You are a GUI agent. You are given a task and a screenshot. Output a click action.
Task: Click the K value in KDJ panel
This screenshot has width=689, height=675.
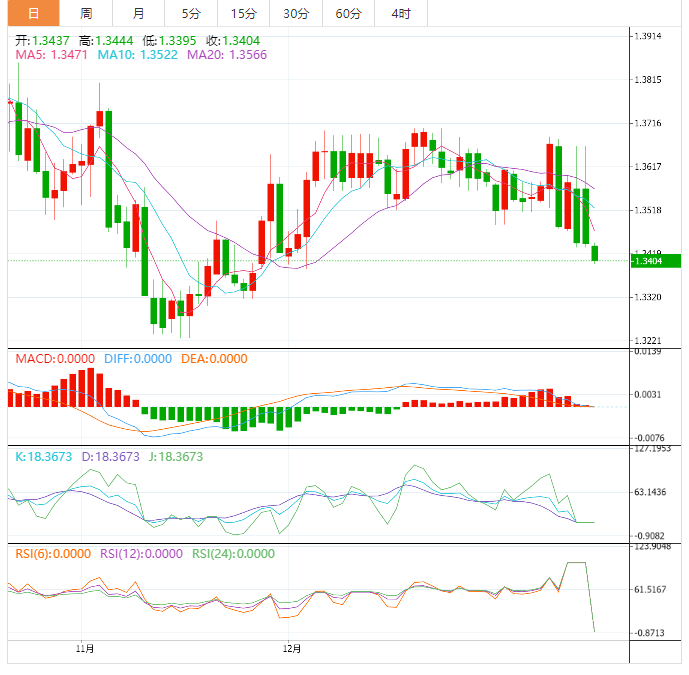(43, 456)
